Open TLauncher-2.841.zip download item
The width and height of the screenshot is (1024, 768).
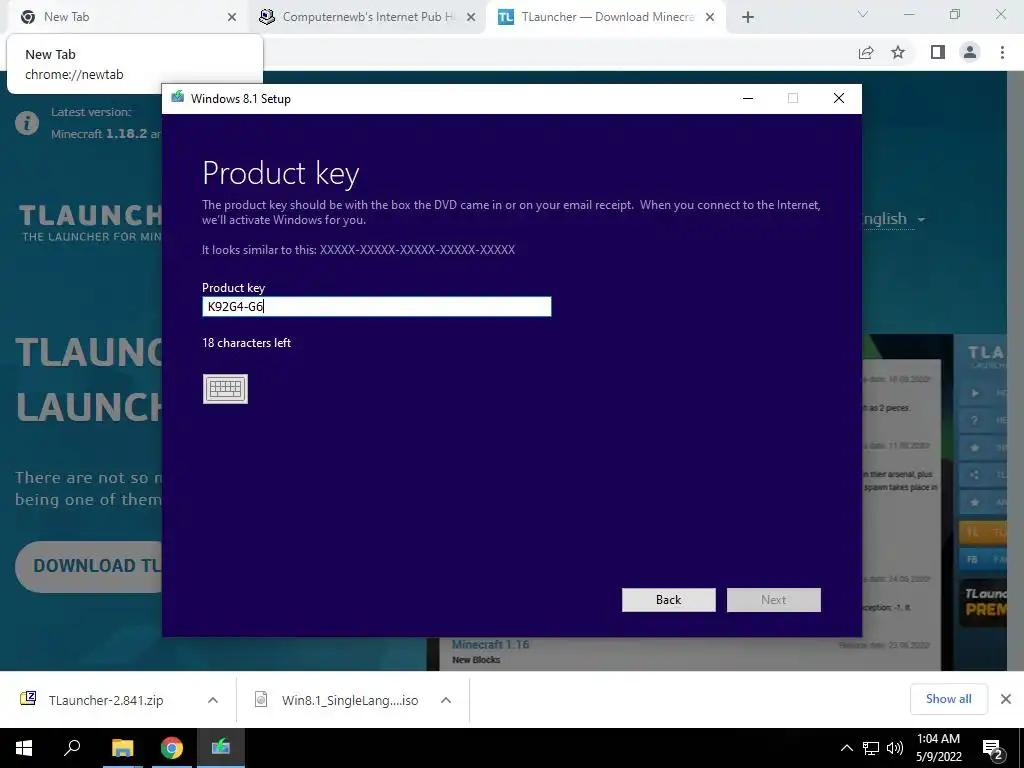106,700
